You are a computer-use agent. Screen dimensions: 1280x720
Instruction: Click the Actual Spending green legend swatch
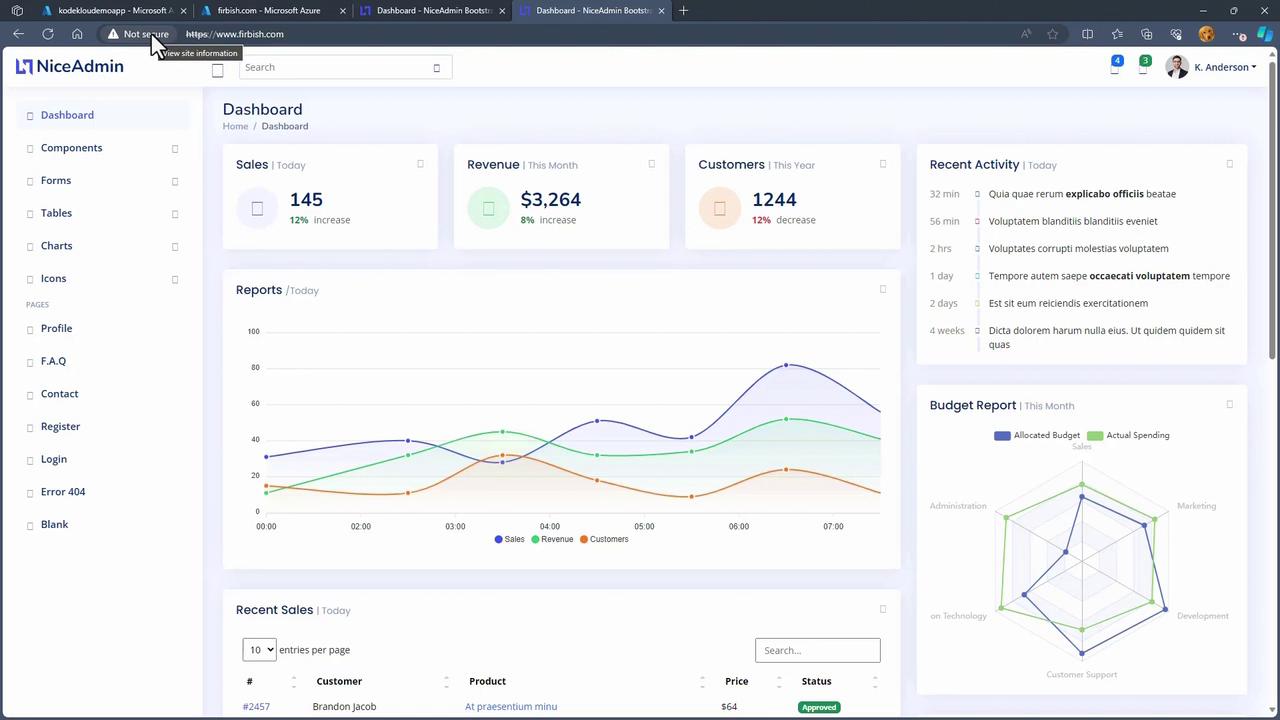(1095, 436)
